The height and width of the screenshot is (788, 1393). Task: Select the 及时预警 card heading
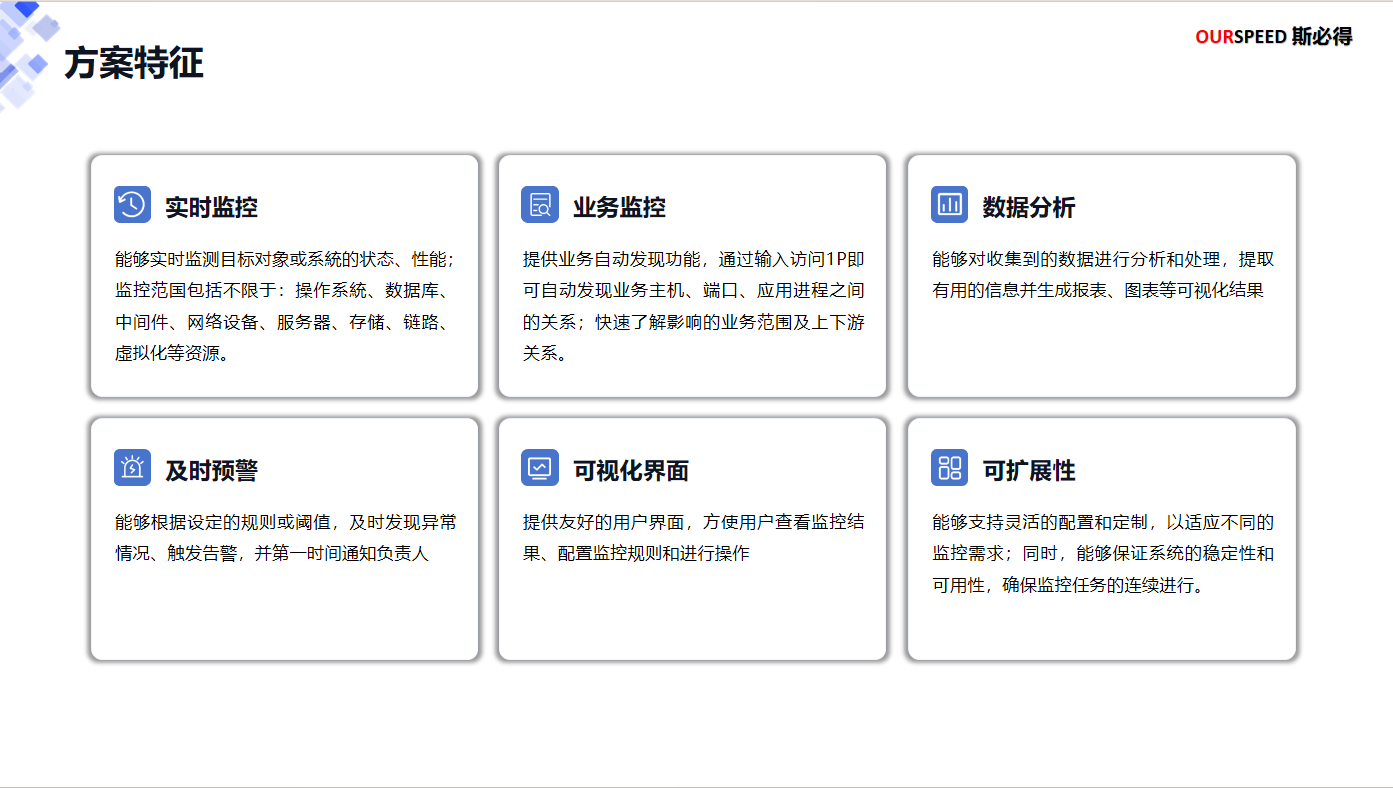[211, 471]
